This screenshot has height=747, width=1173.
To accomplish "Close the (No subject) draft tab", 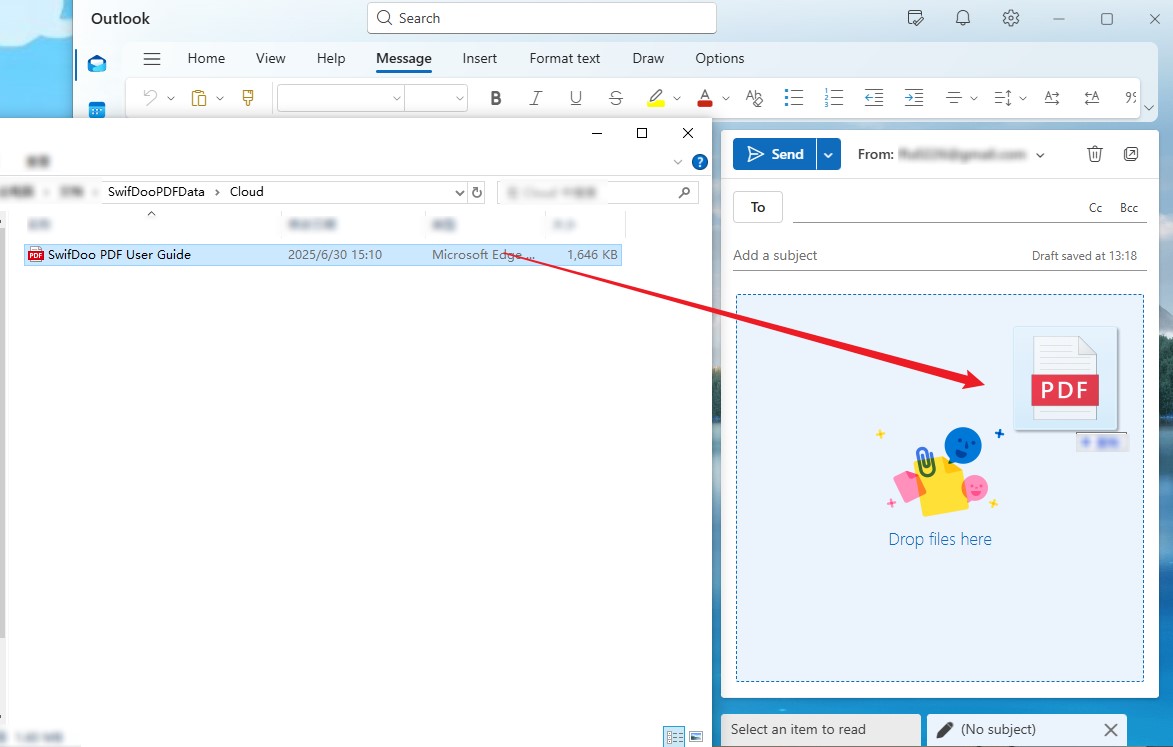I will coord(1111,730).
